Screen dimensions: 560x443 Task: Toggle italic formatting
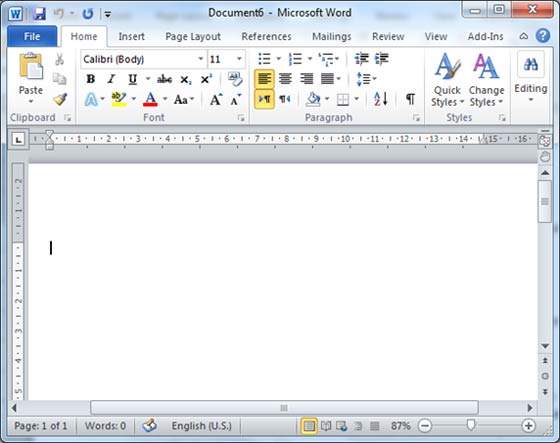[x=111, y=79]
